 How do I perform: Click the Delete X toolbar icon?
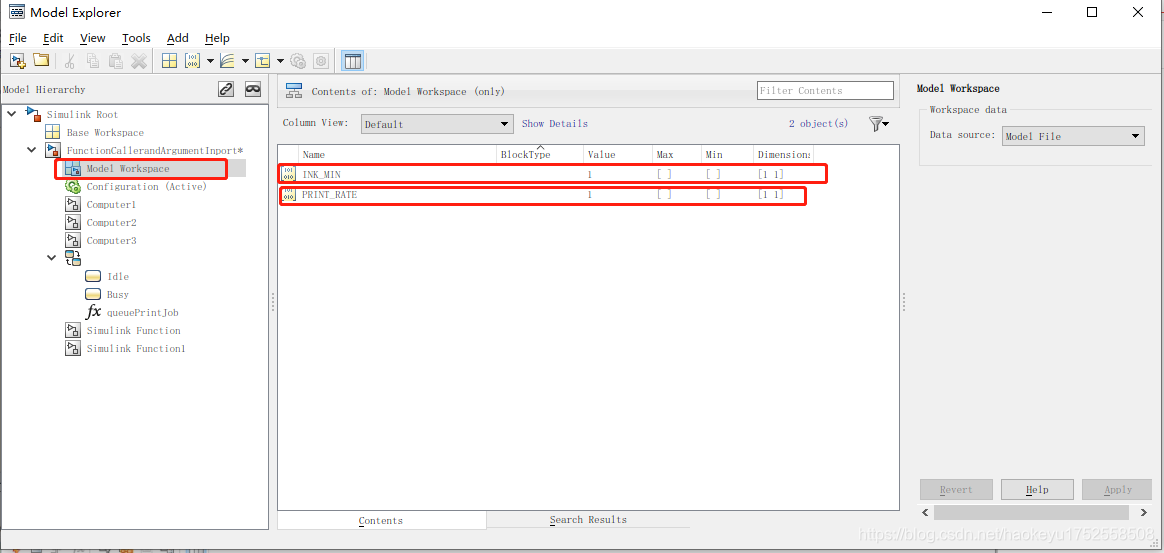139,61
